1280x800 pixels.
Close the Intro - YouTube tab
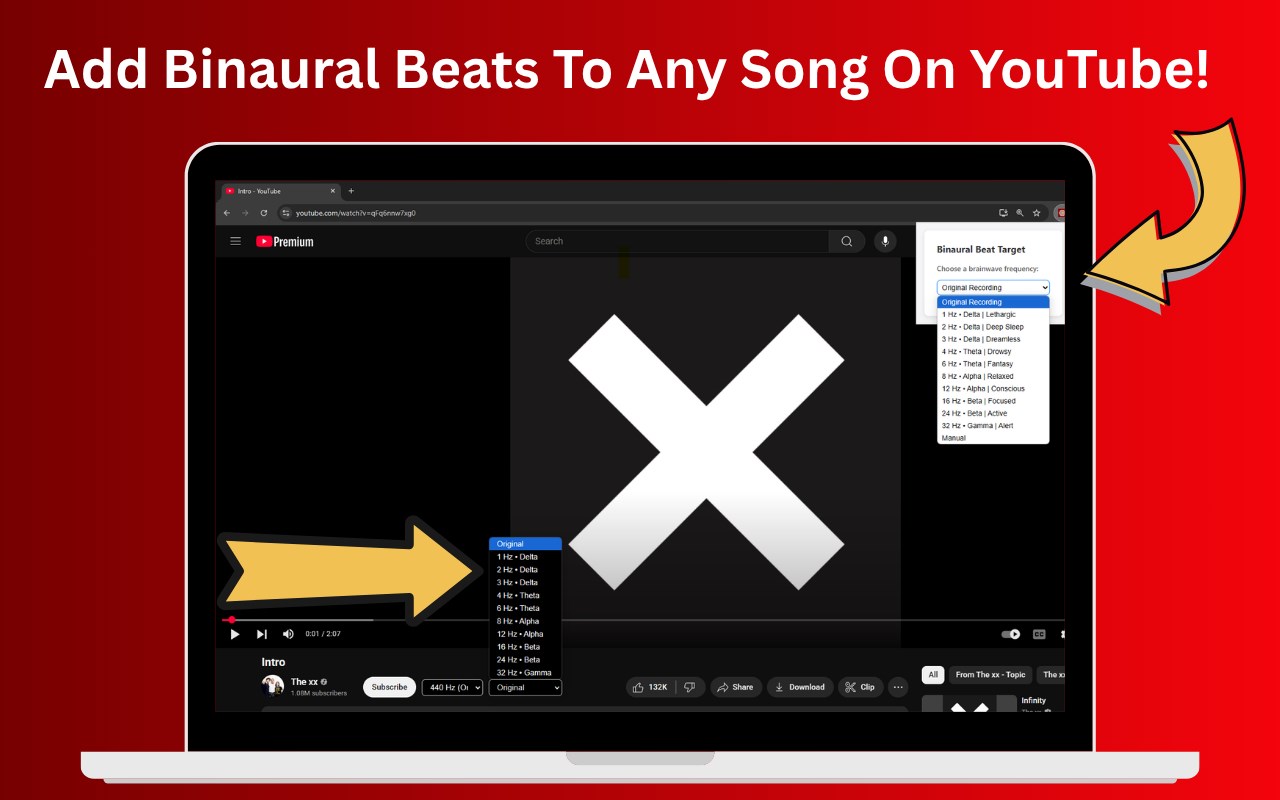tap(333, 191)
